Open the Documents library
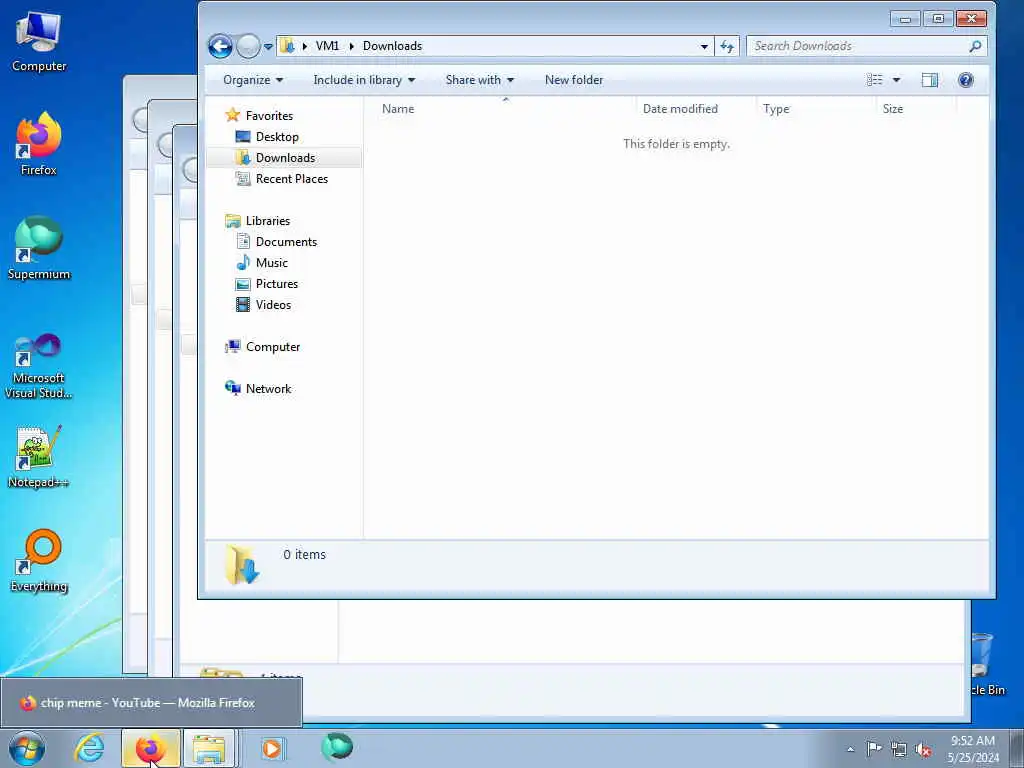The width and height of the screenshot is (1024, 768). pos(286,242)
